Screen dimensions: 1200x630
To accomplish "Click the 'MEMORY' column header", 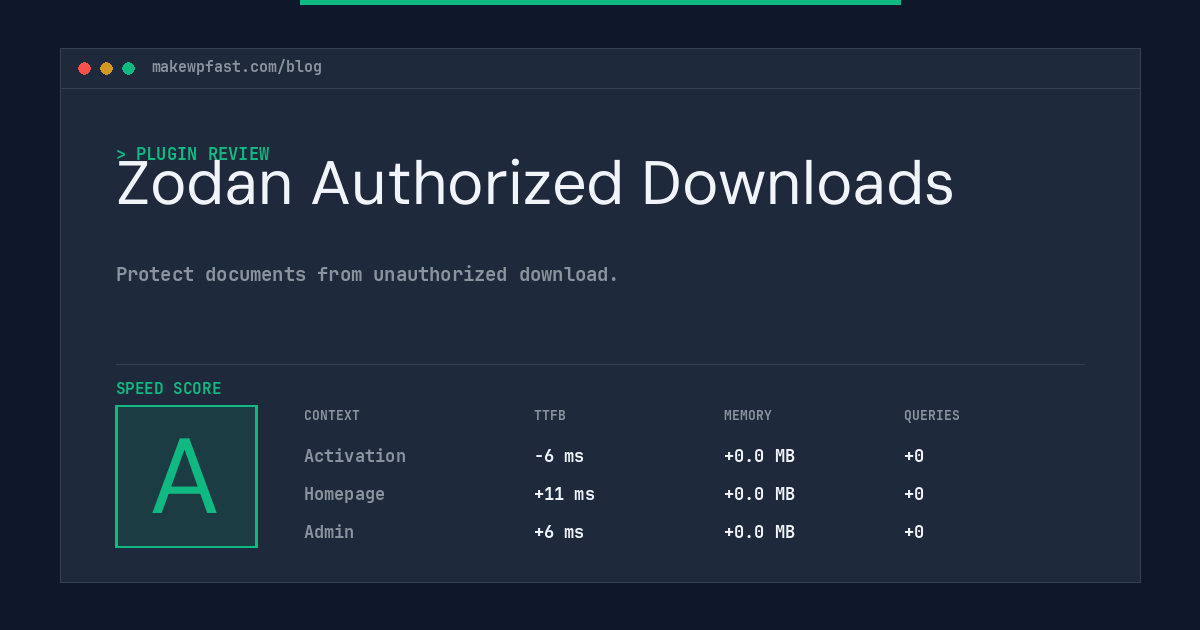I will coord(748,416).
